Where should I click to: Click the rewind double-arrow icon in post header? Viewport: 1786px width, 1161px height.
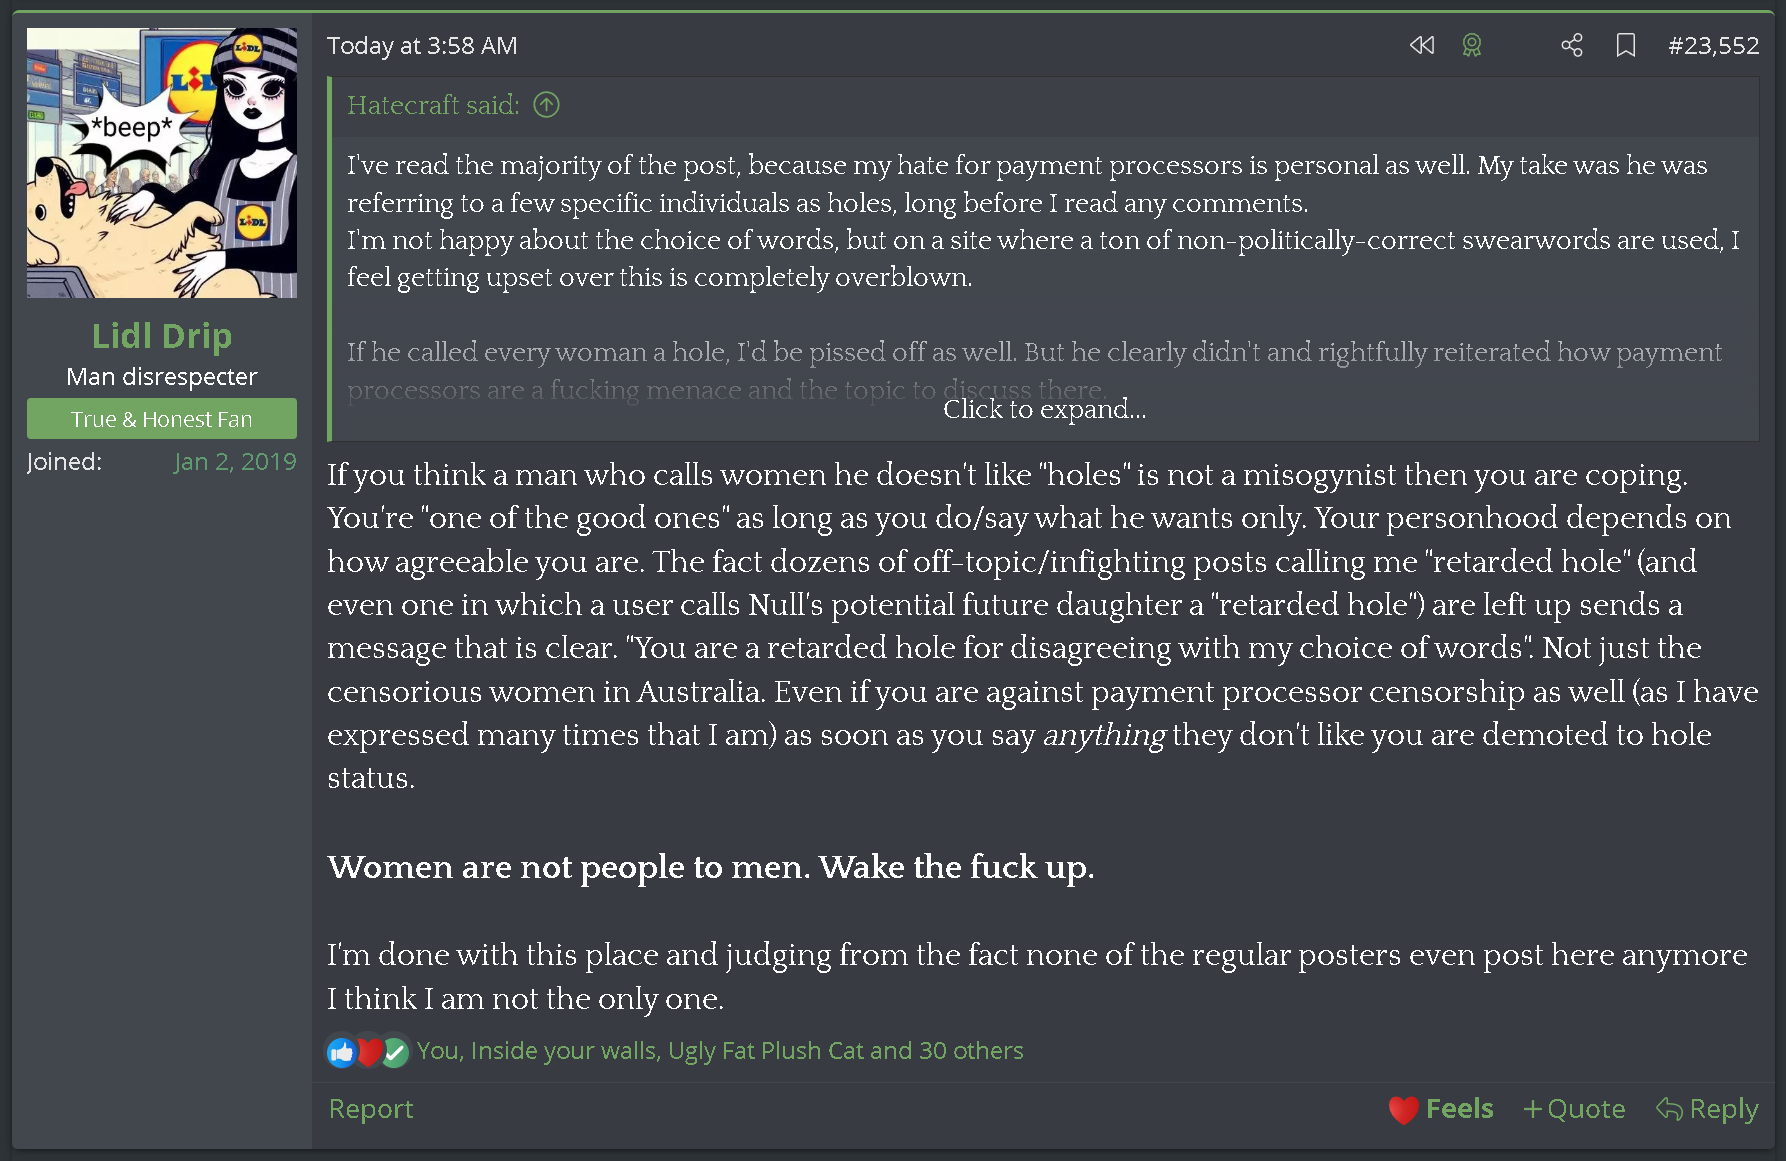point(1421,45)
